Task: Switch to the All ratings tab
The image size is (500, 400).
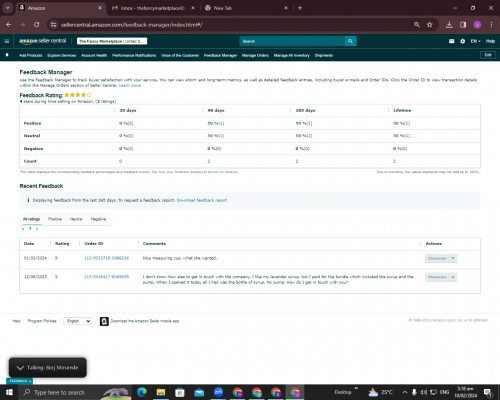Action: (x=31, y=219)
